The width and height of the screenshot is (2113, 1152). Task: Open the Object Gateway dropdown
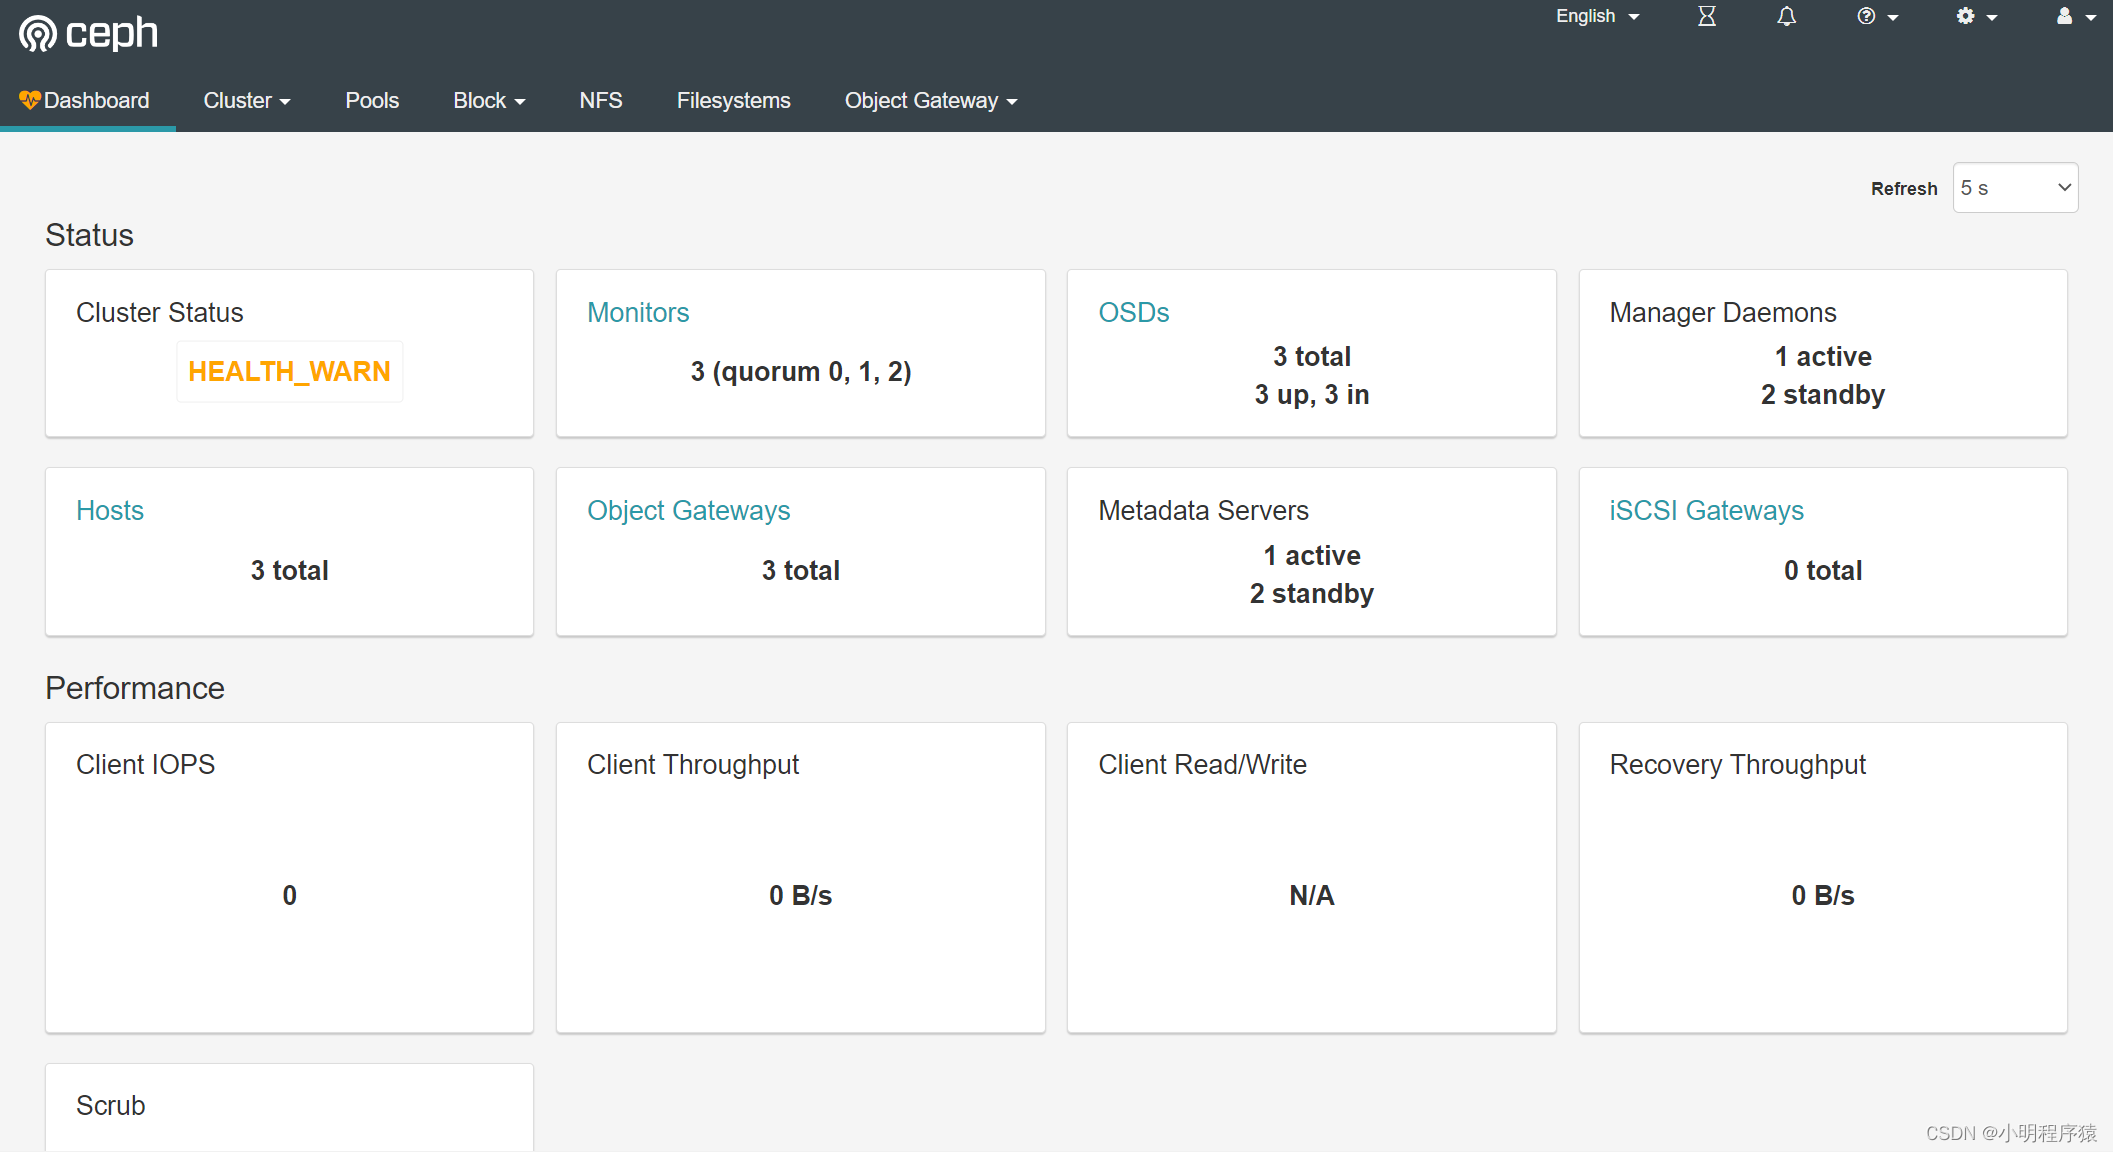929,100
